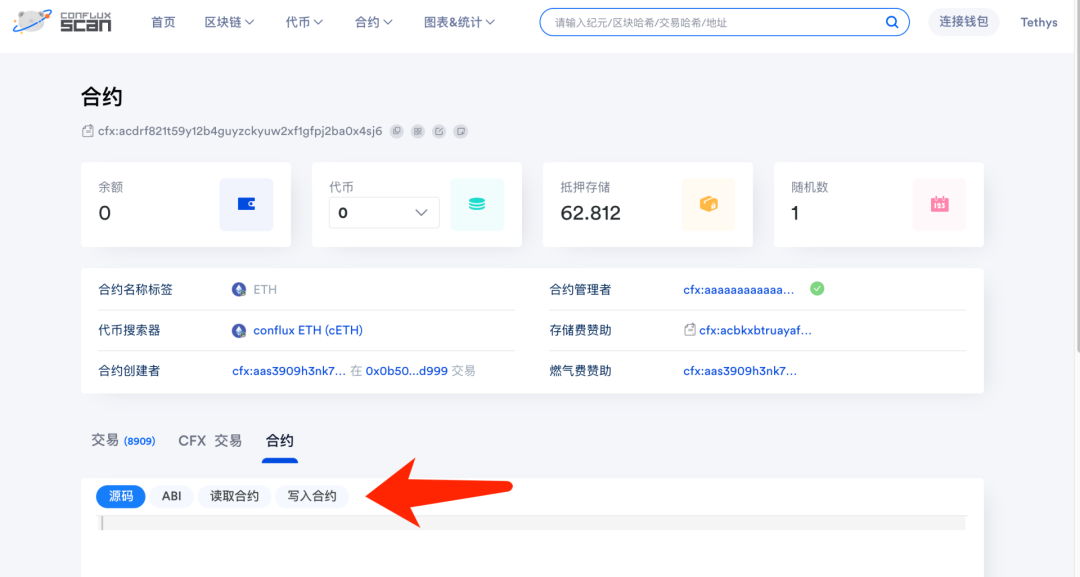
Task: Copy the contract address
Action: click(397, 131)
